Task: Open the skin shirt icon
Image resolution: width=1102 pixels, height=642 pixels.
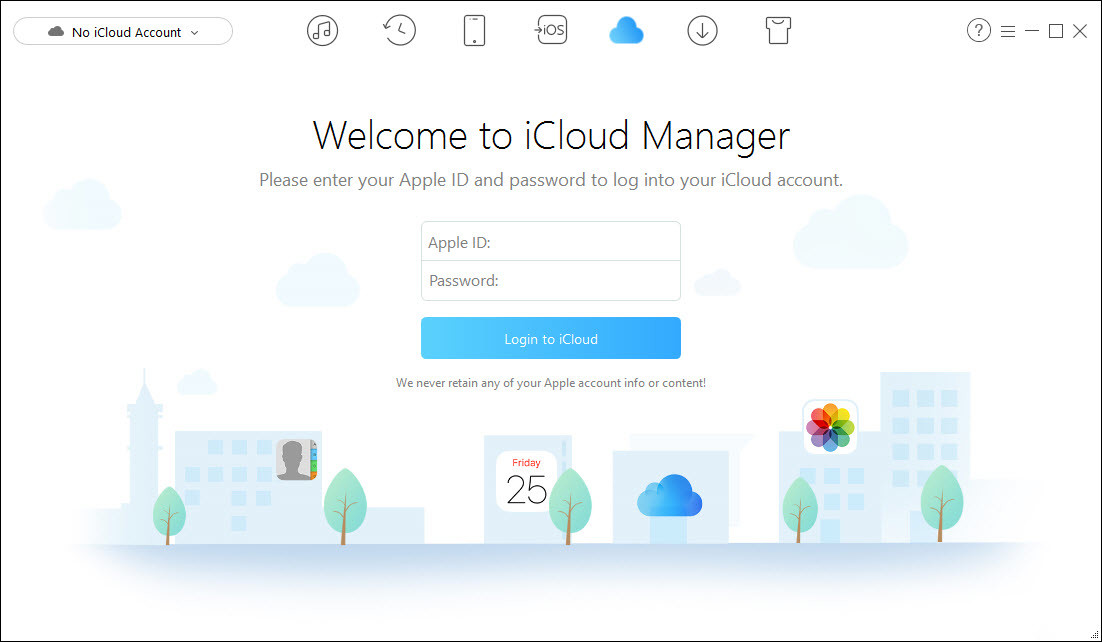Action: [x=778, y=31]
